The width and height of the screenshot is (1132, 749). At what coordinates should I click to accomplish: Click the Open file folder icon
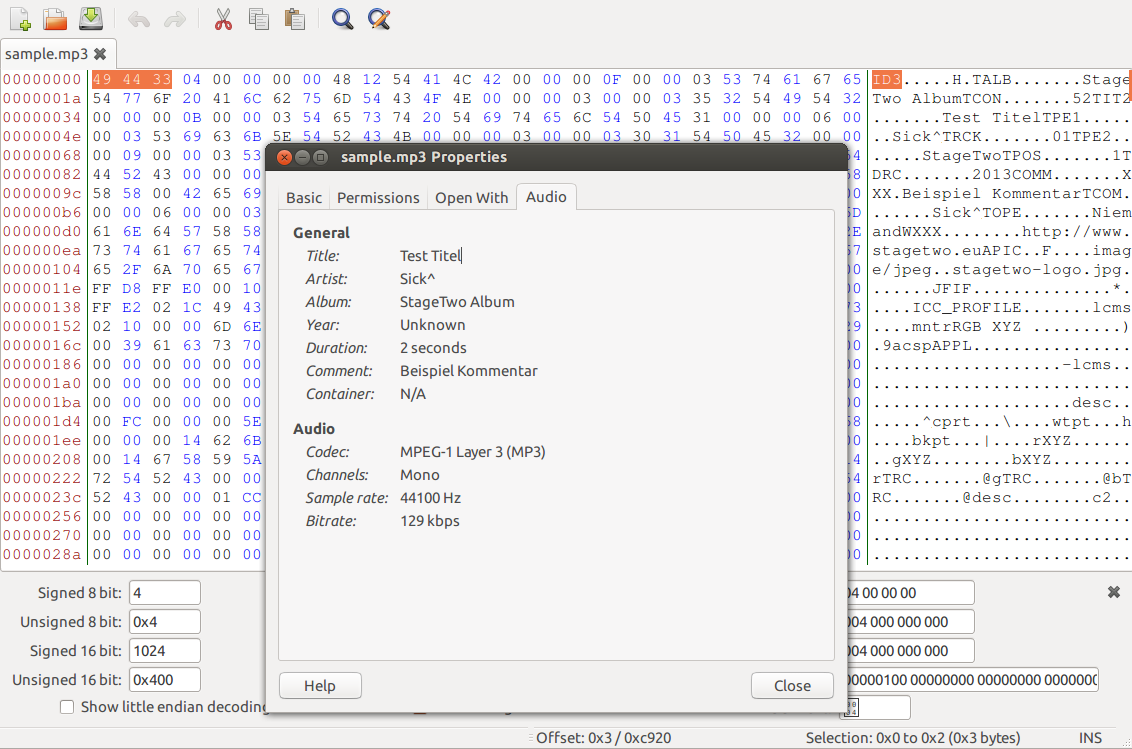pyautogui.click(x=55, y=18)
